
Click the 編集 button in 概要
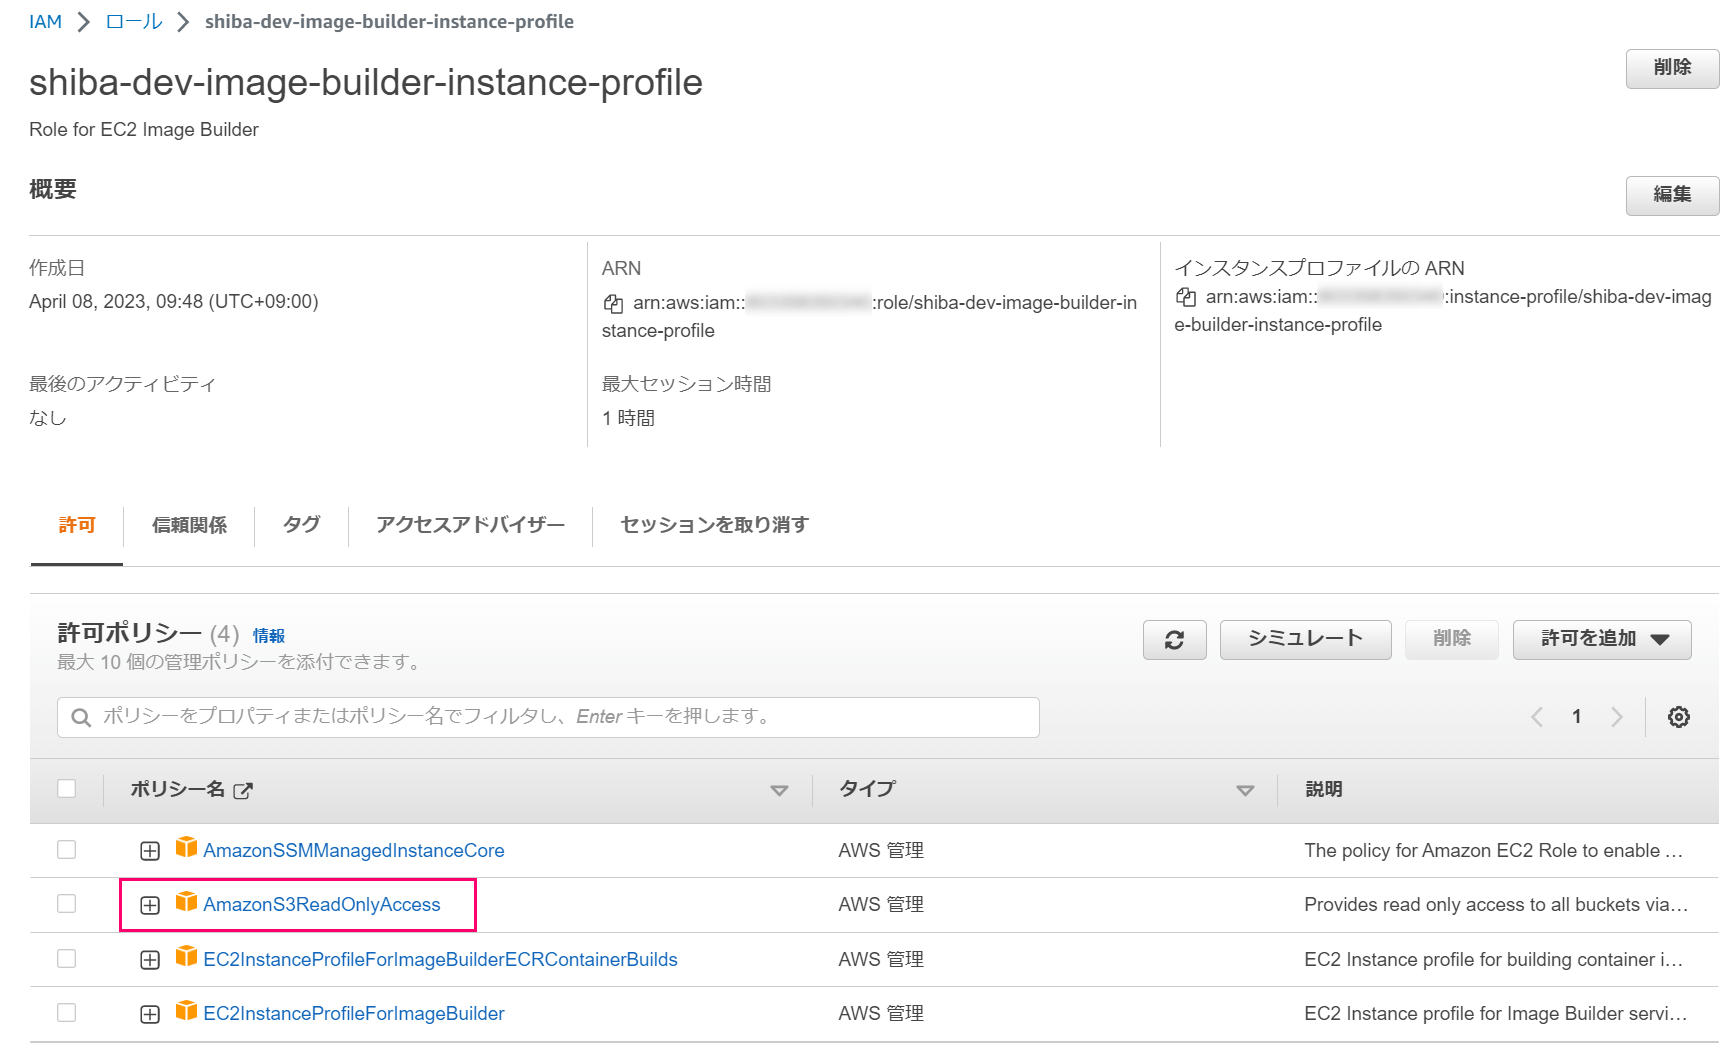tap(1673, 195)
